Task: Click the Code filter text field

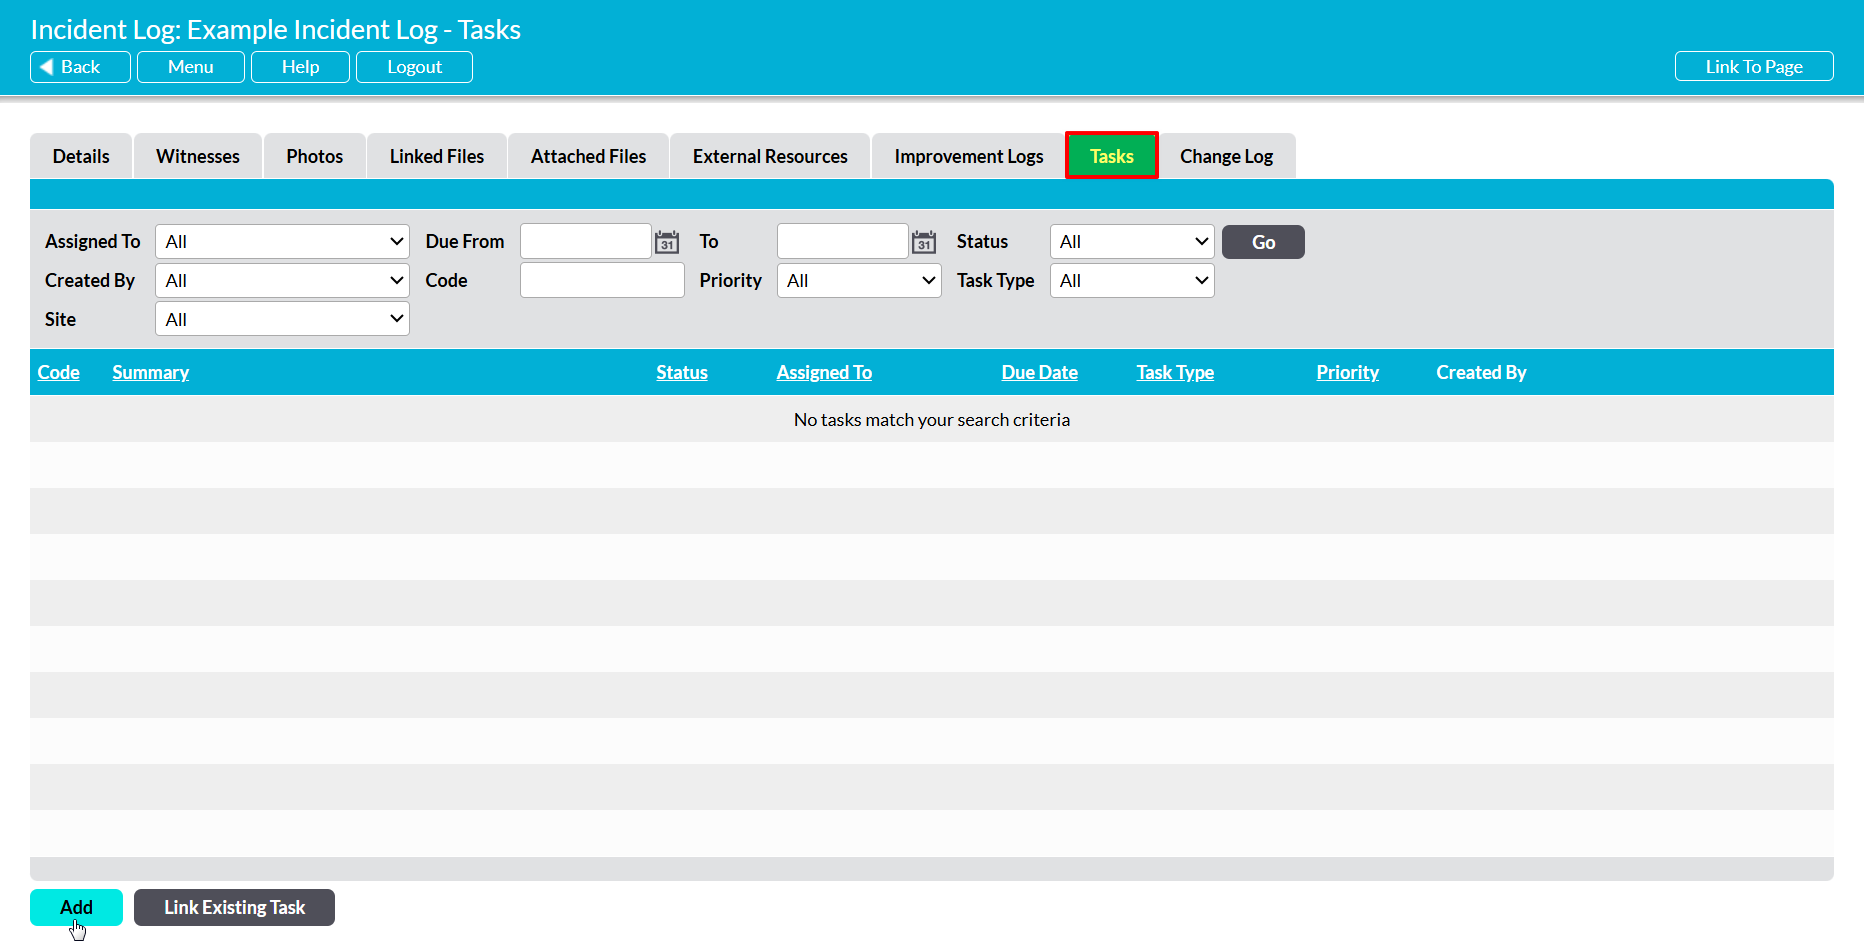Action: pyautogui.click(x=602, y=281)
